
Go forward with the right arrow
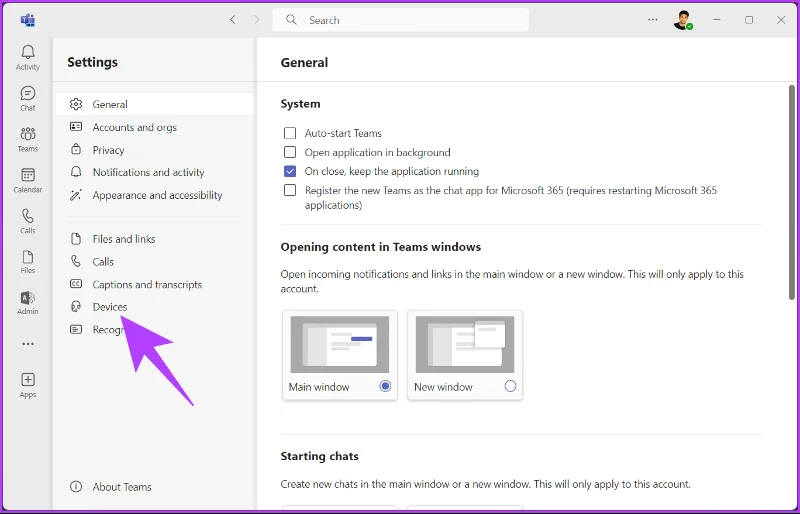pos(257,20)
